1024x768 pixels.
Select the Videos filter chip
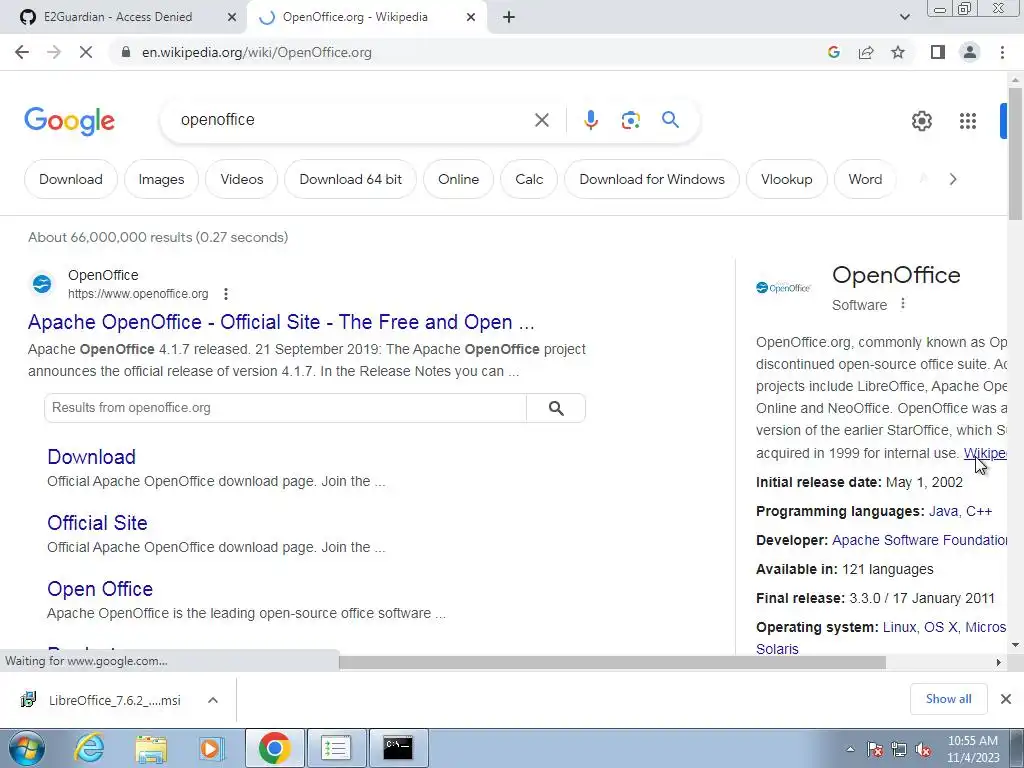[242, 179]
